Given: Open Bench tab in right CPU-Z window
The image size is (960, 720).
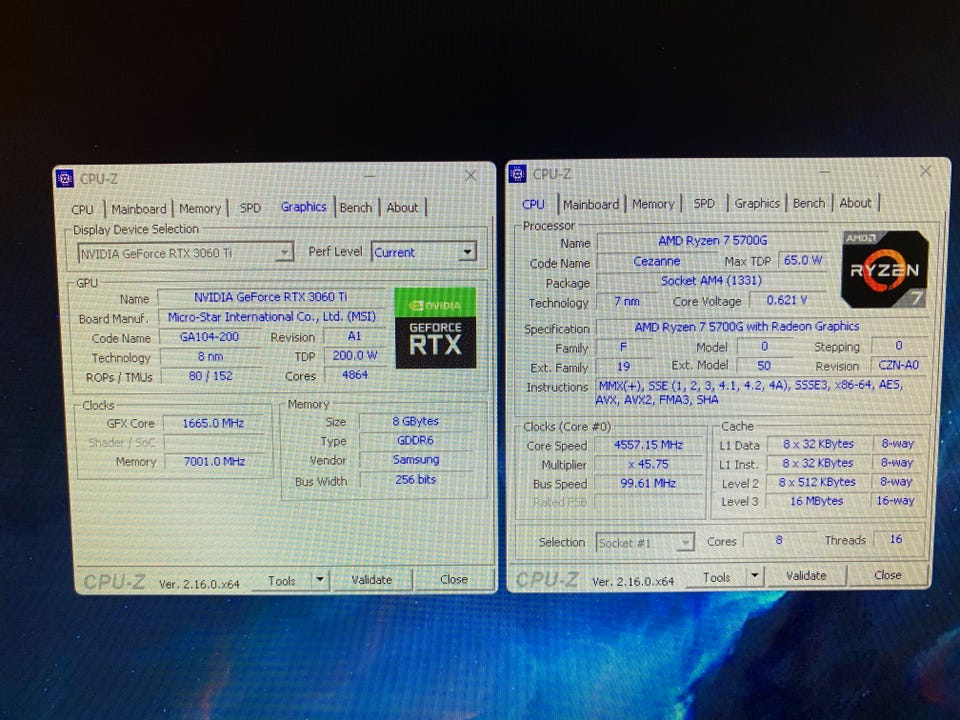Looking at the screenshot, I should click(x=809, y=203).
